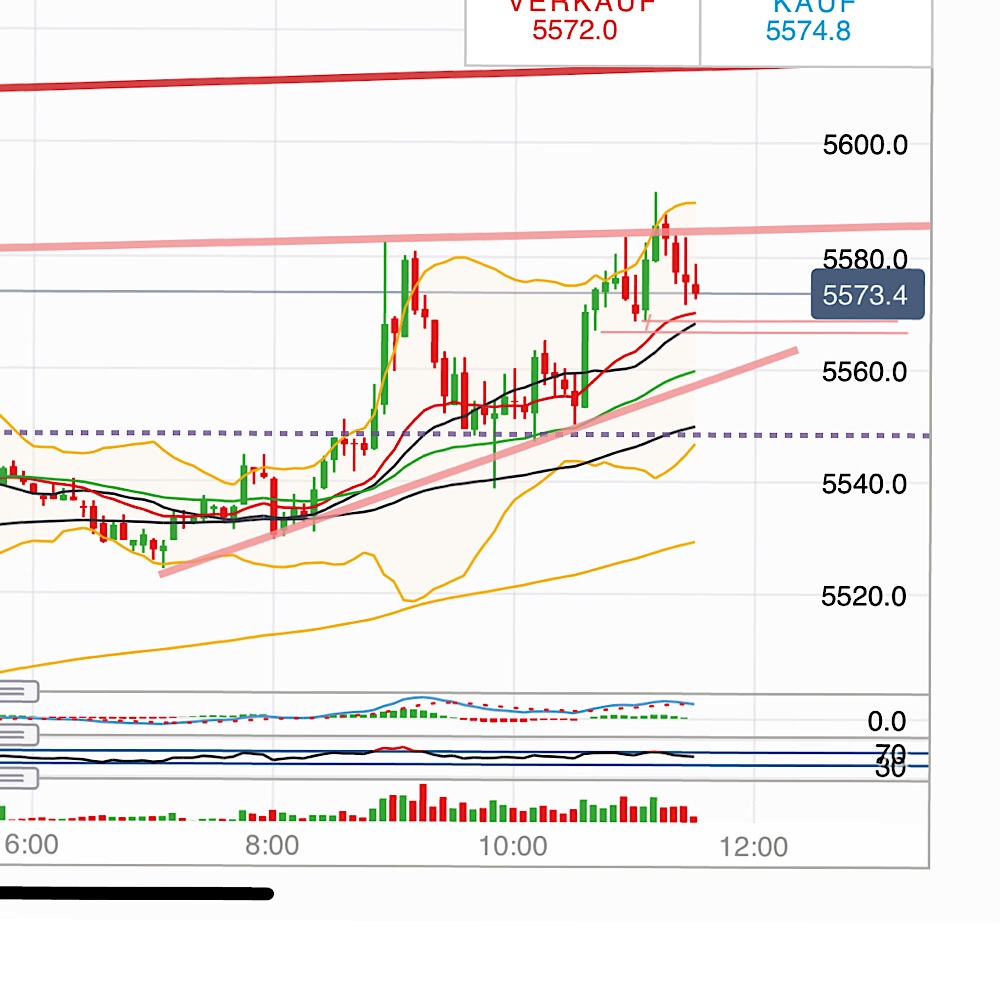Select the 5573.4 current price tag
This screenshot has width=1000, height=1000.
[x=868, y=295]
